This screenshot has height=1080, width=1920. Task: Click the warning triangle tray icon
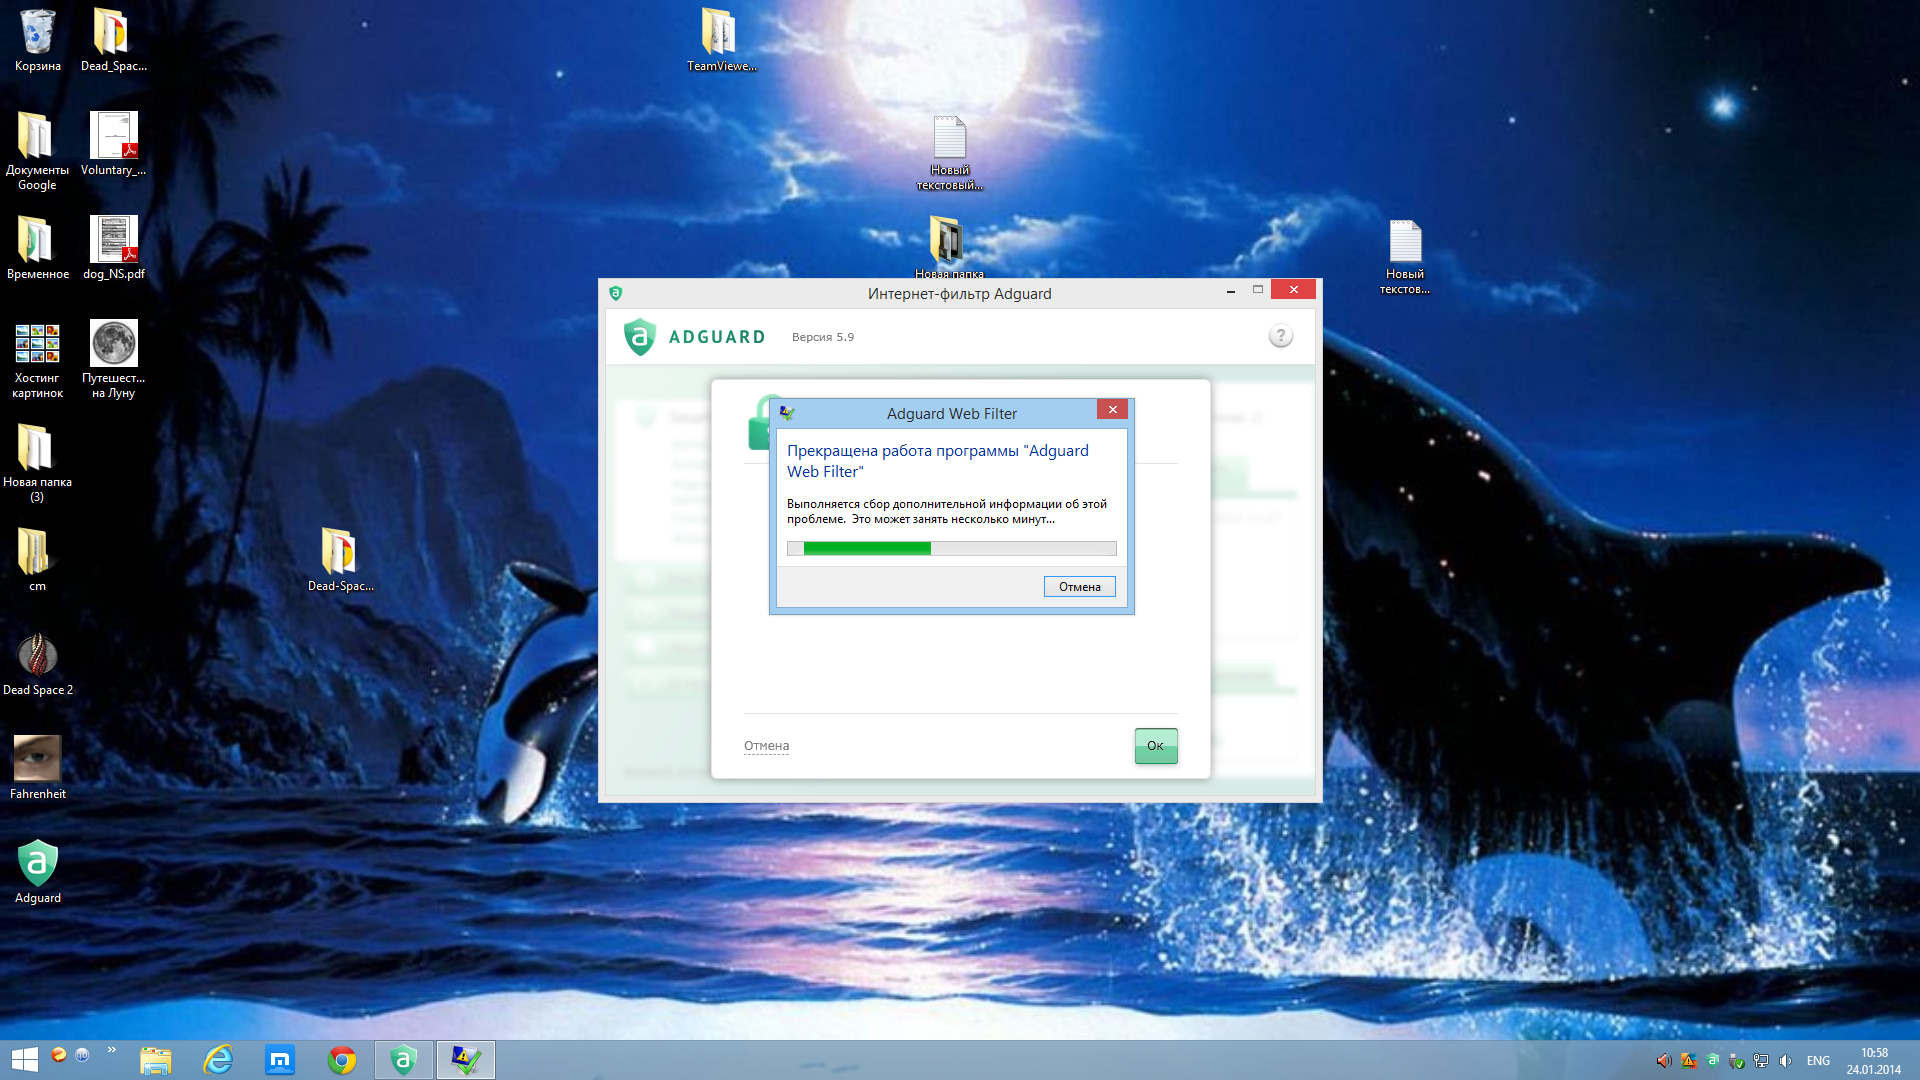[1689, 1061]
